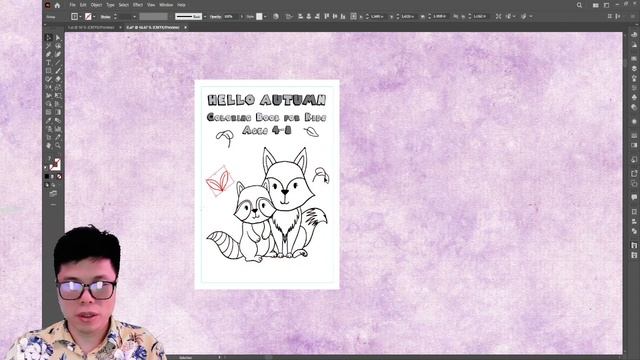Select the Curvature tool
Screen dimensions: 640x360
[x=58, y=54]
